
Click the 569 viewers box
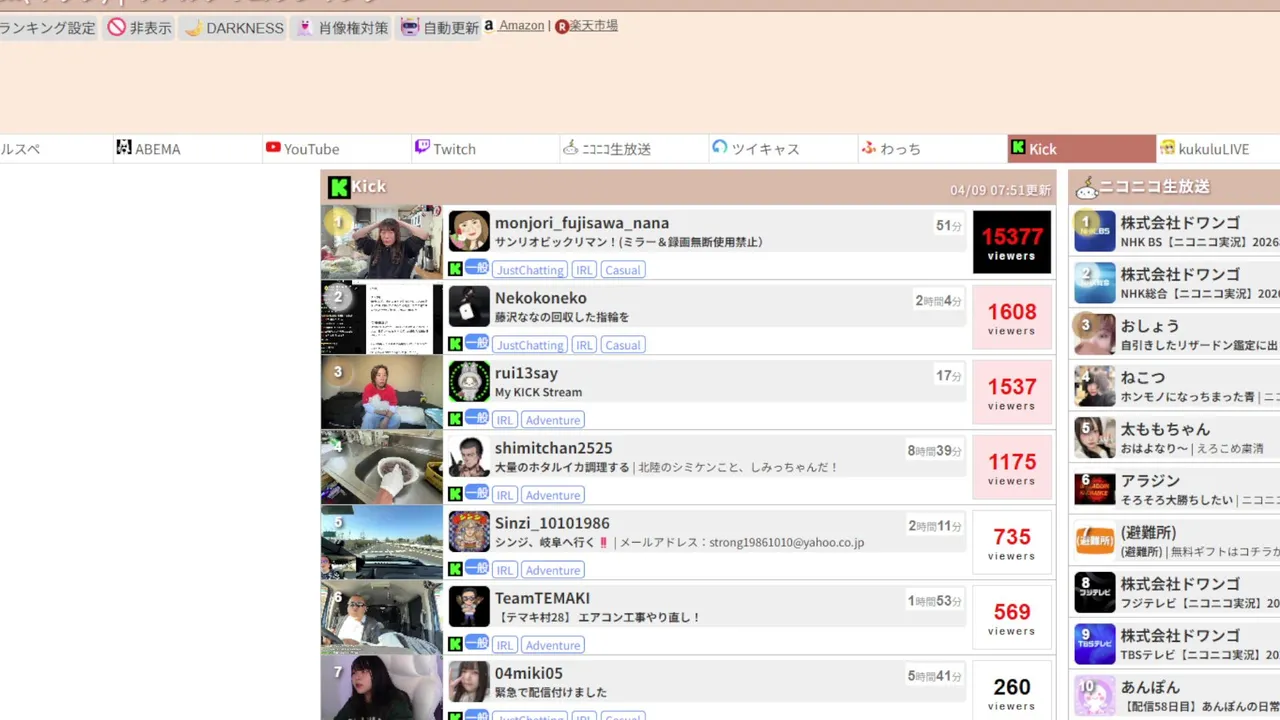[1012, 617]
